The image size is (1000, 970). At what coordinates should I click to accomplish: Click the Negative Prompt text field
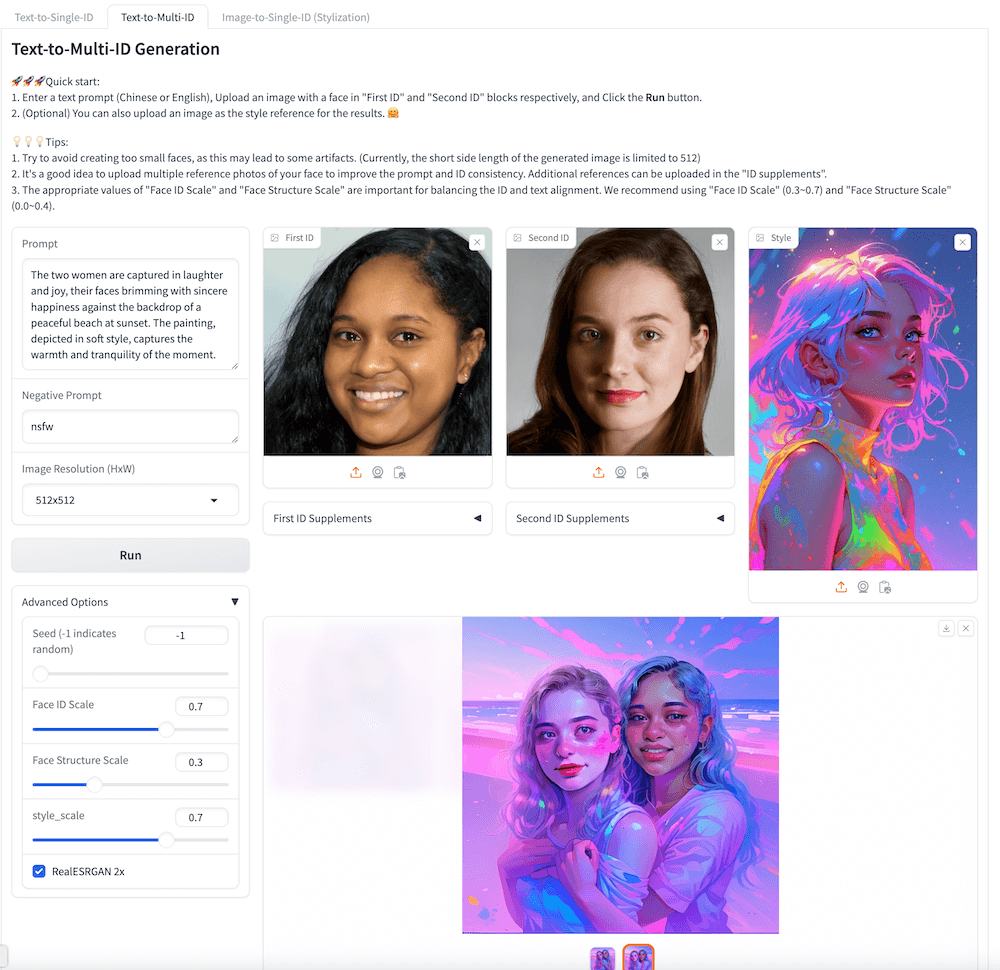pos(130,426)
